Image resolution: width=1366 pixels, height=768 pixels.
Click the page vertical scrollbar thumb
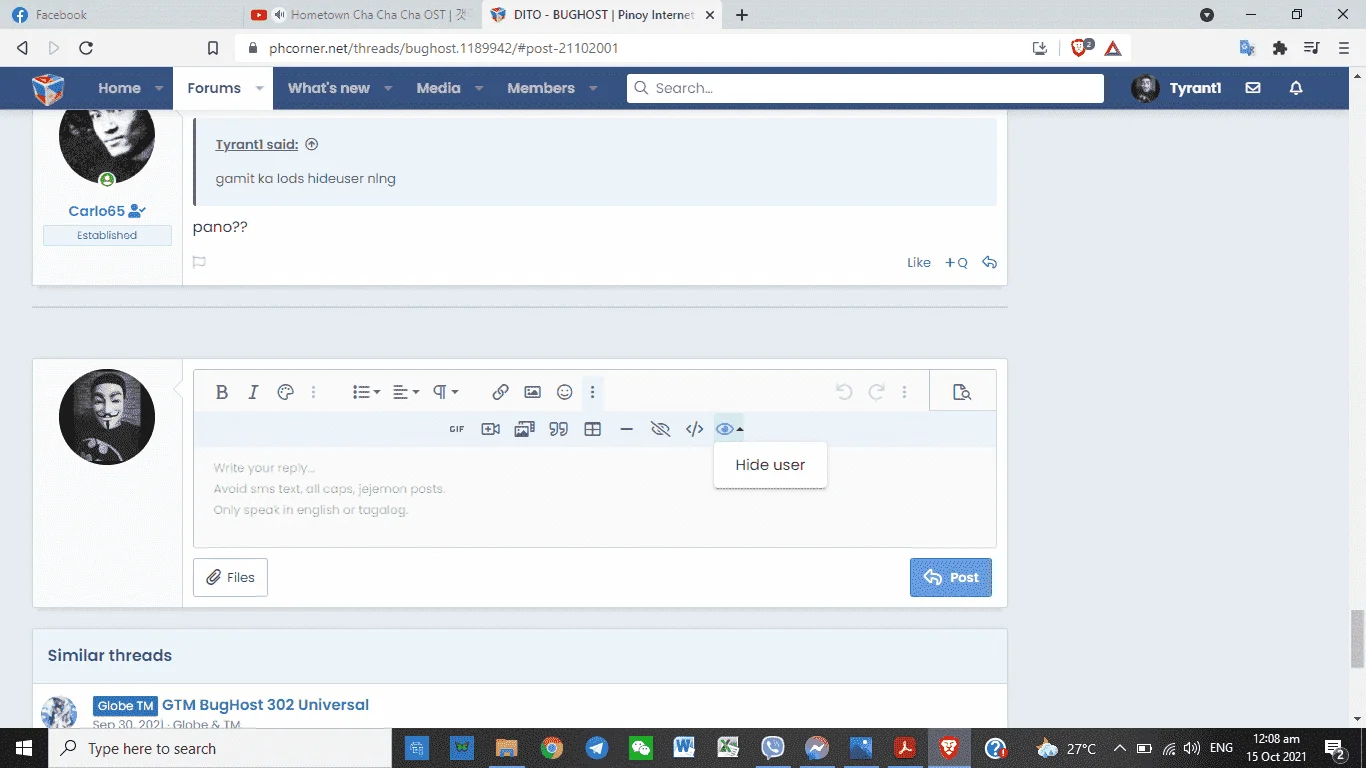(1358, 639)
